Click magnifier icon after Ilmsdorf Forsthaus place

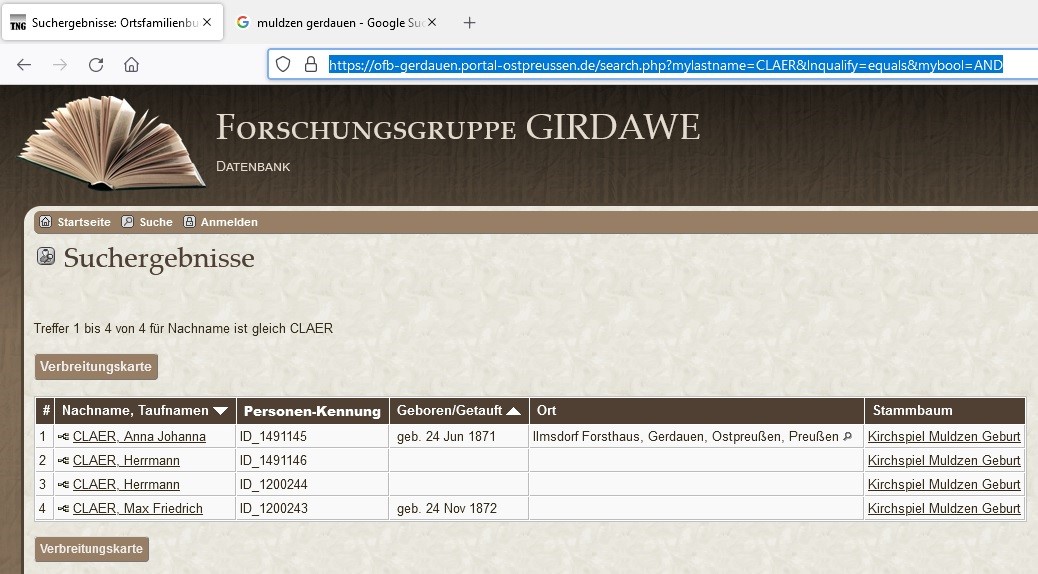(848, 437)
